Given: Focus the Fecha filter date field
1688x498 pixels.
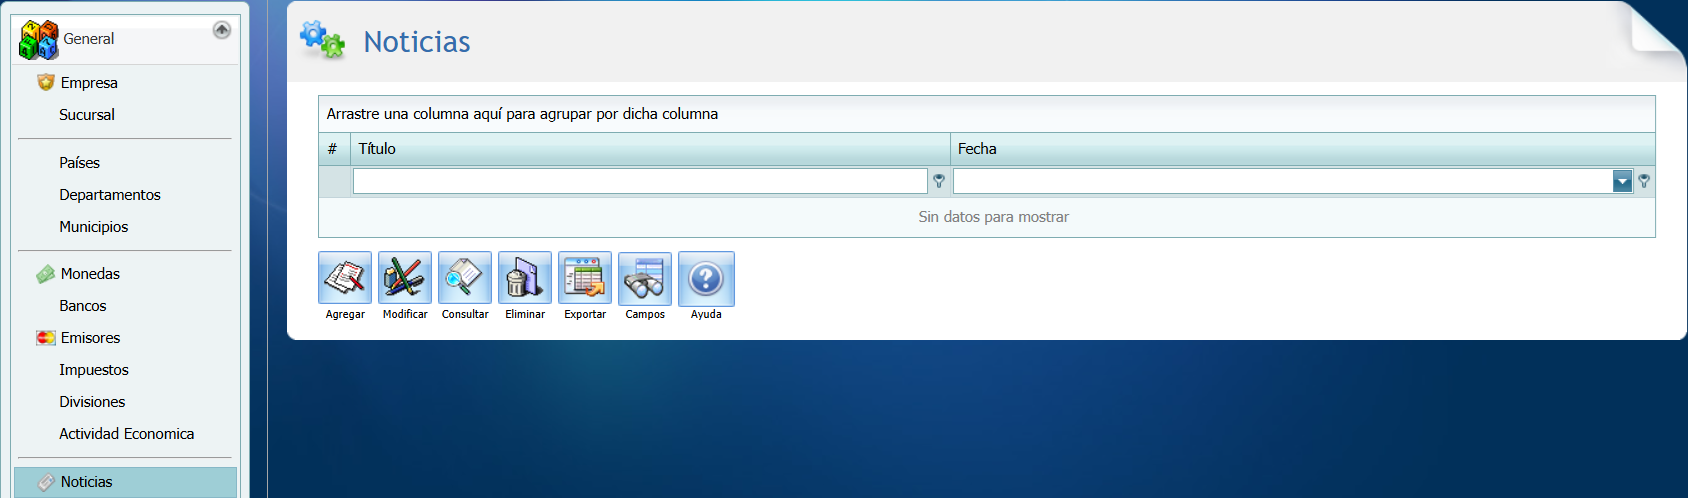Looking at the screenshot, I should click(1283, 181).
